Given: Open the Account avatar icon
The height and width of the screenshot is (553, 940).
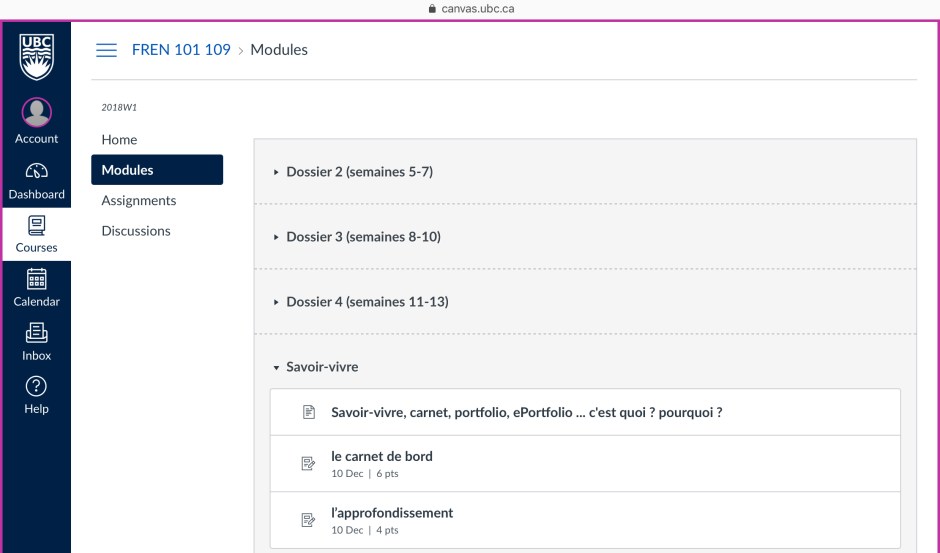Looking at the screenshot, I should (36, 113).
